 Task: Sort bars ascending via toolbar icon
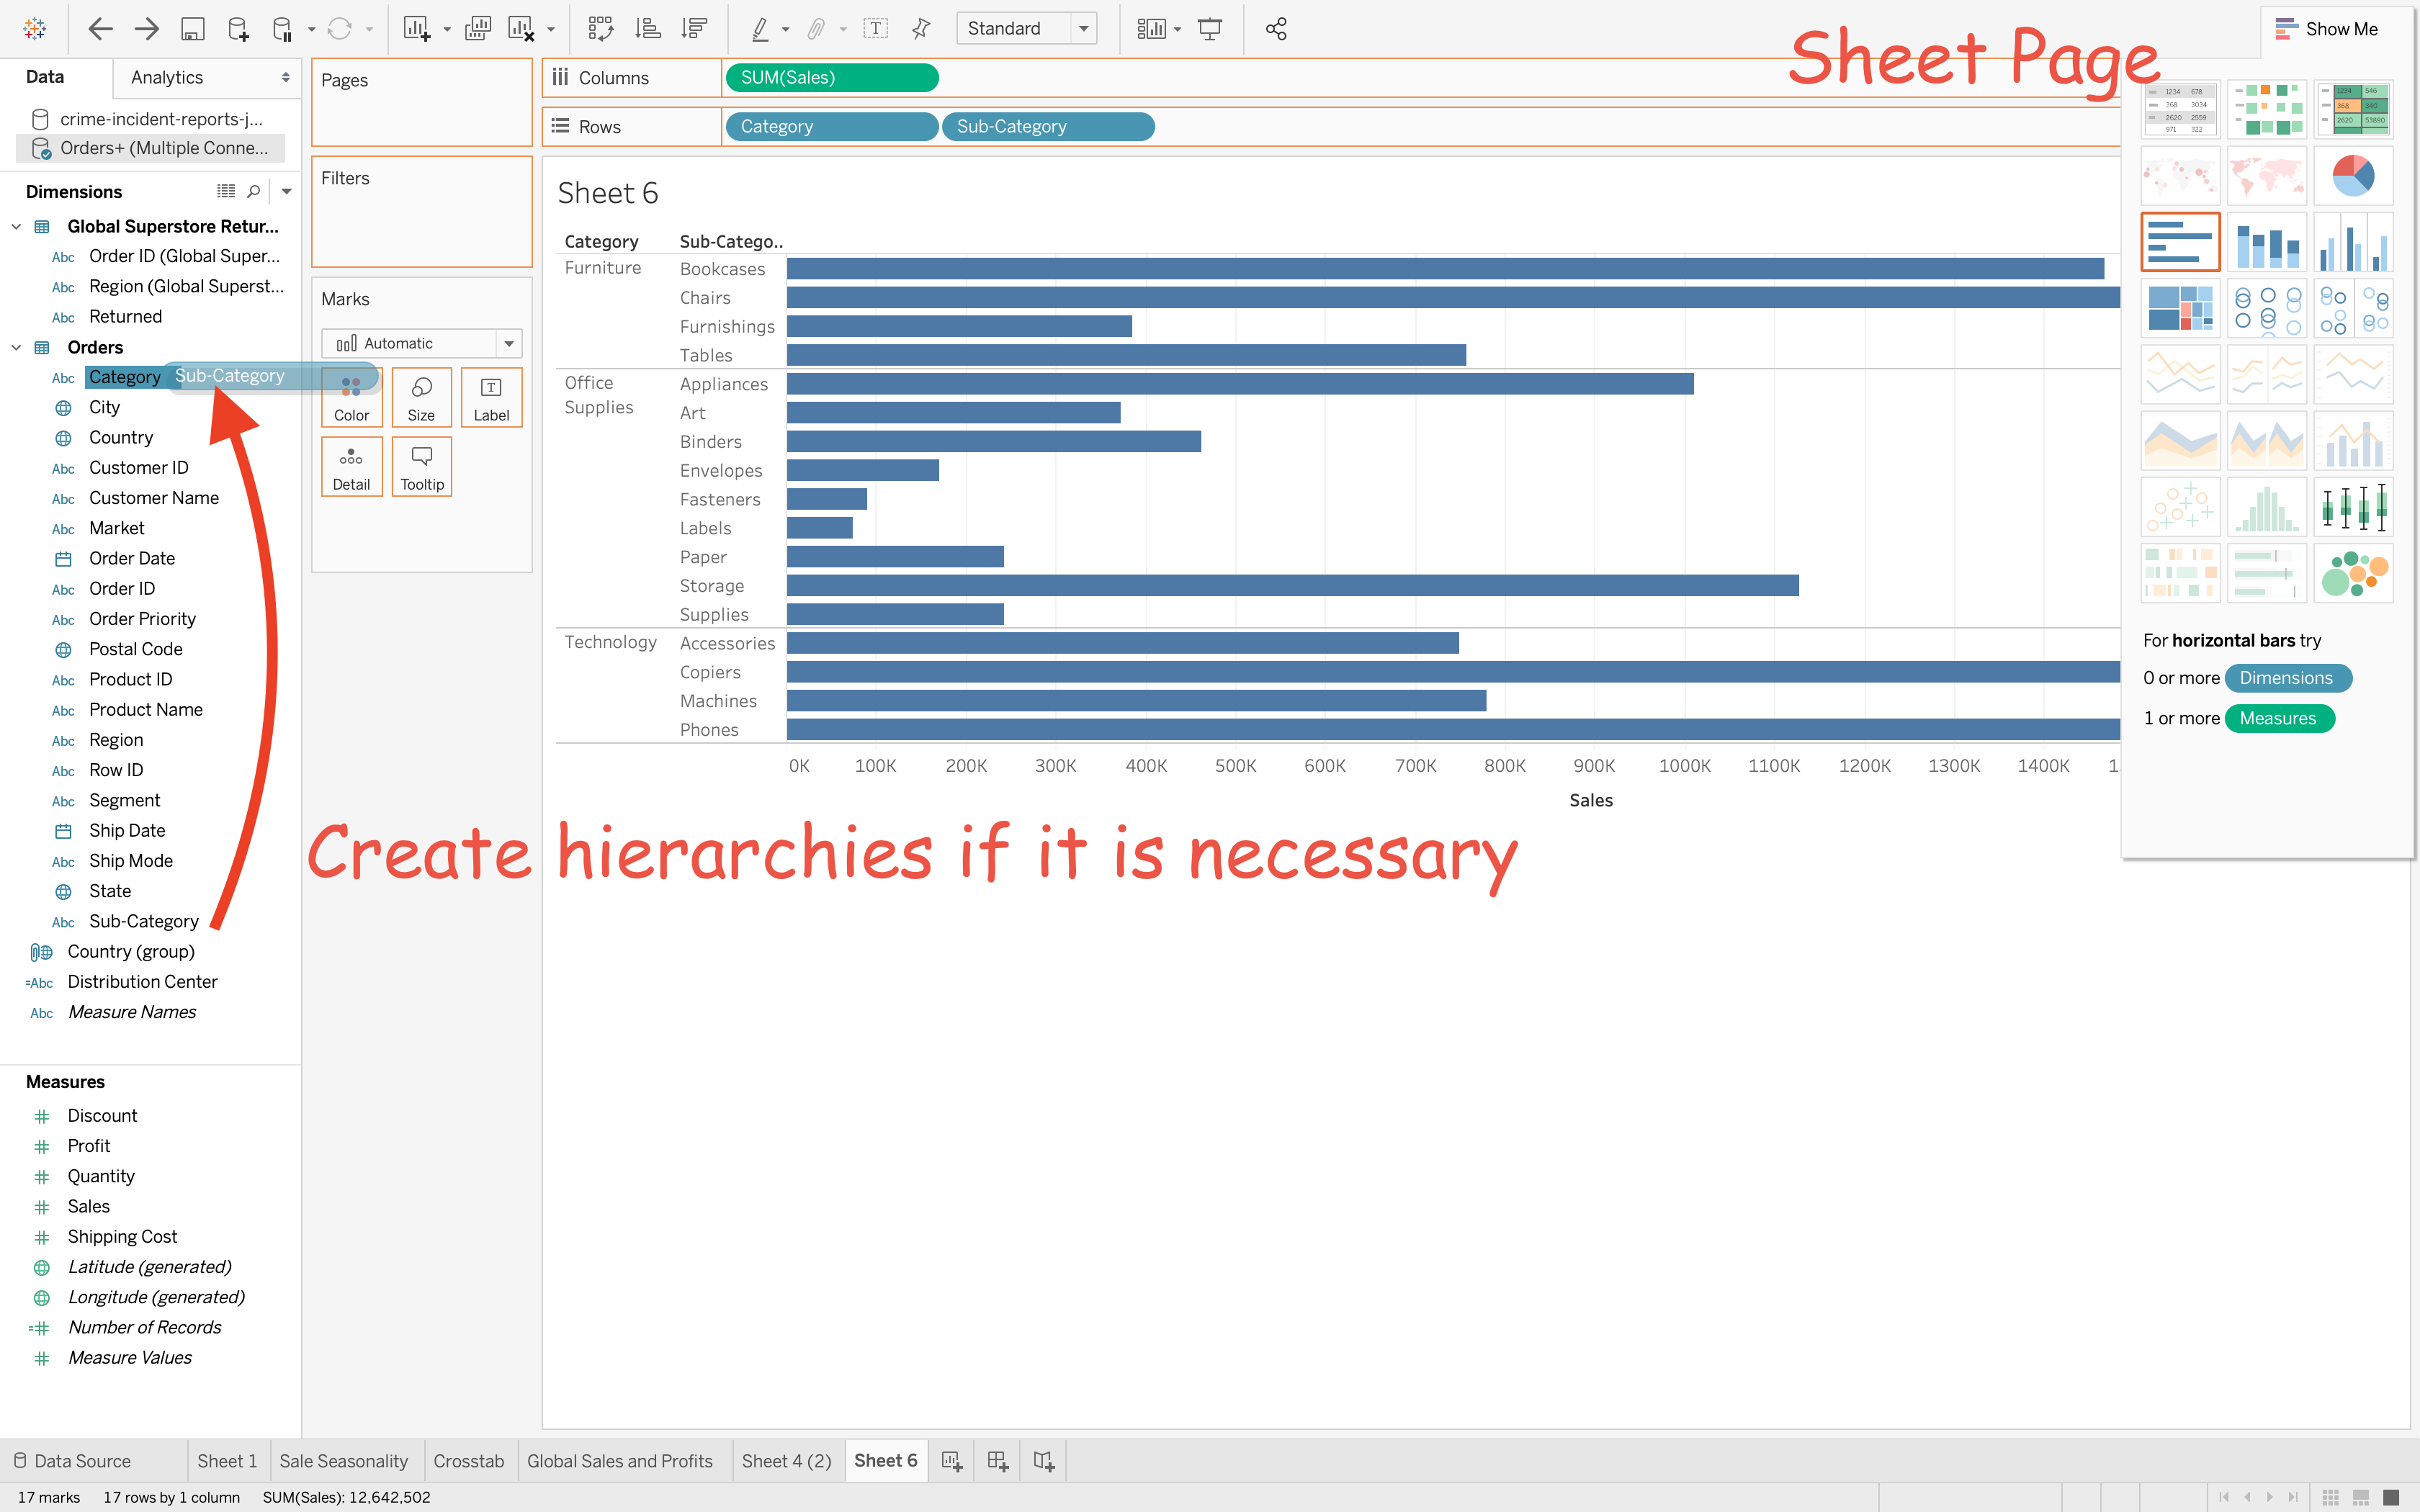click(x=648, y=29)
